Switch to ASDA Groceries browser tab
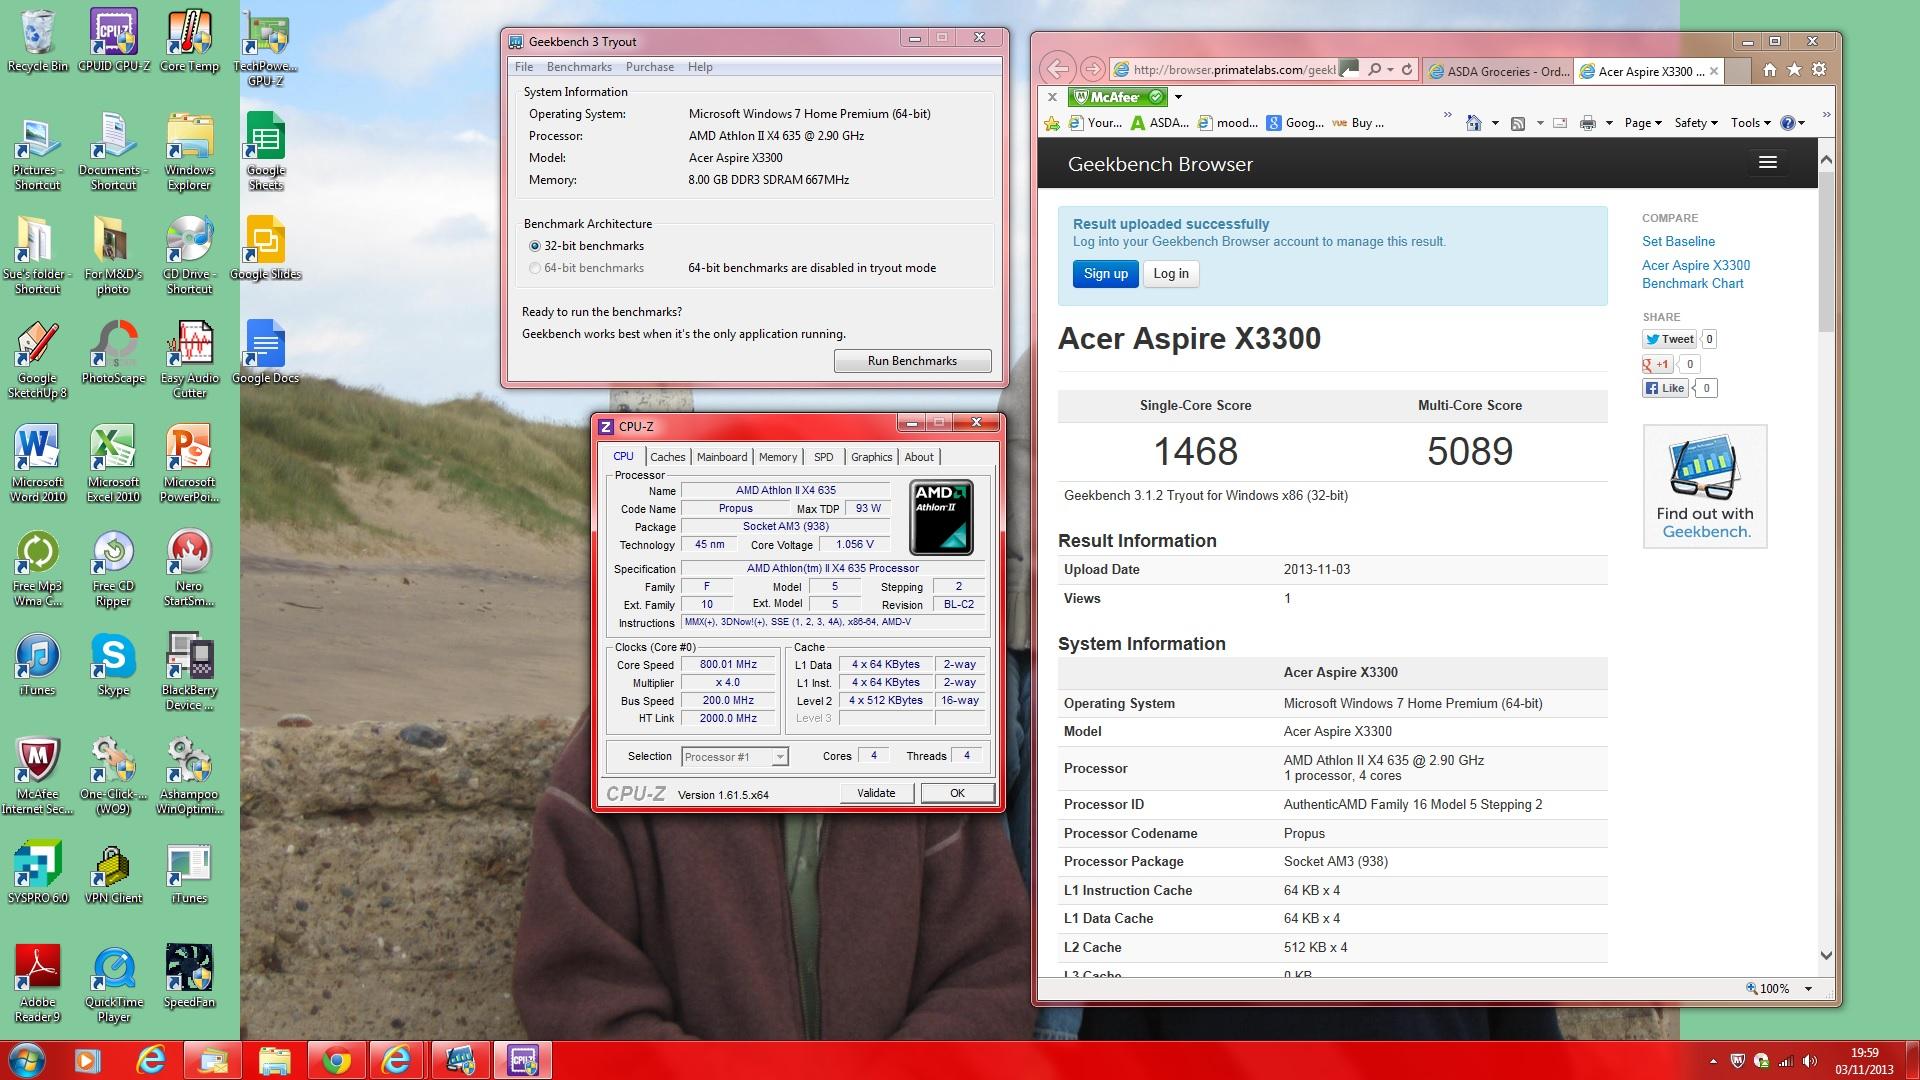The height and width of the screenshot is (1080, 1920). [1498, 71]
